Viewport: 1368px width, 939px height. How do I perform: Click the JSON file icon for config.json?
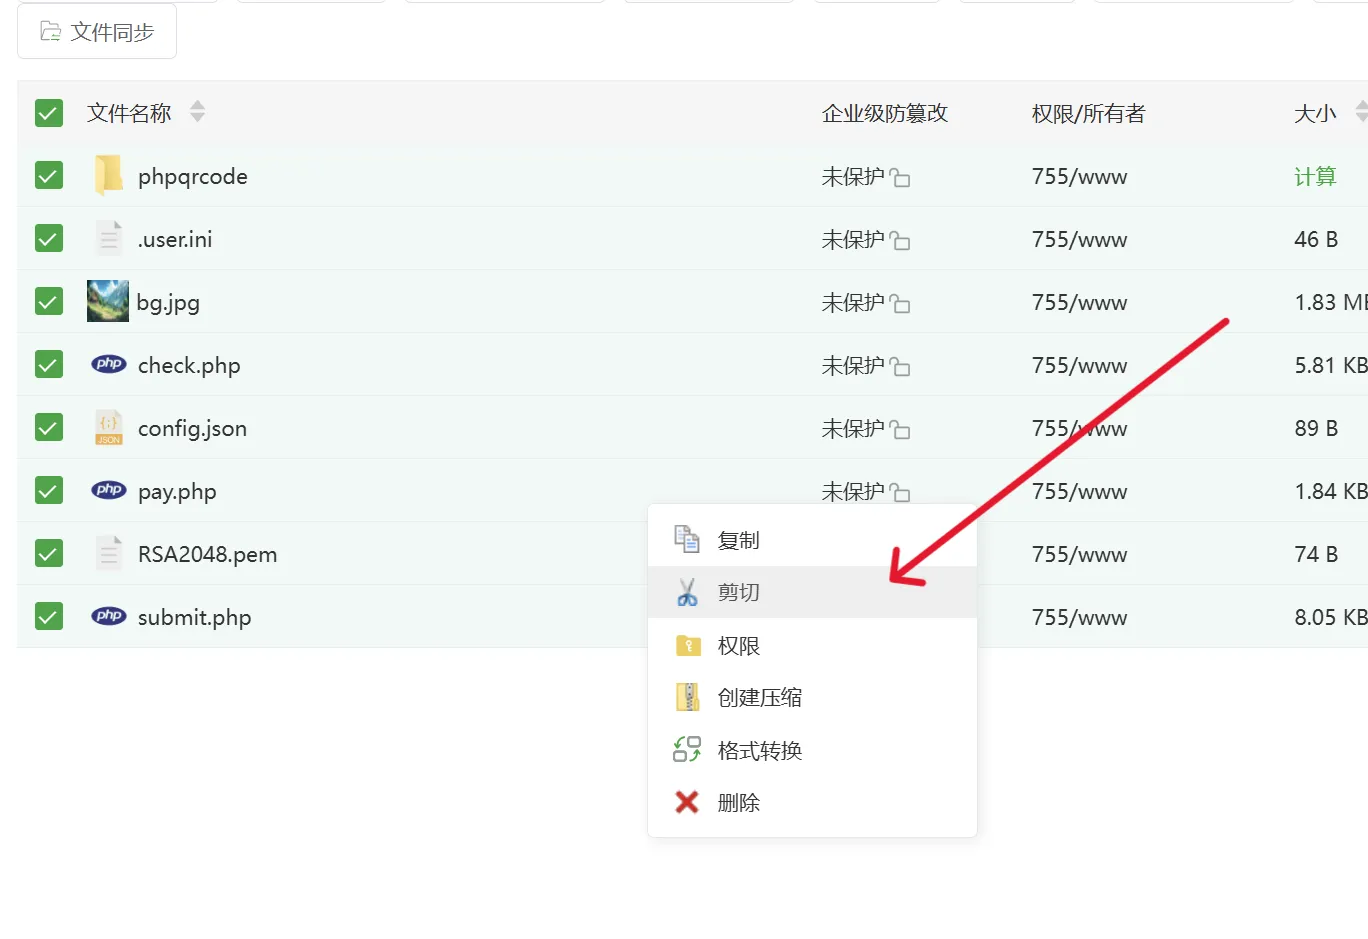(x=108, y=428)
